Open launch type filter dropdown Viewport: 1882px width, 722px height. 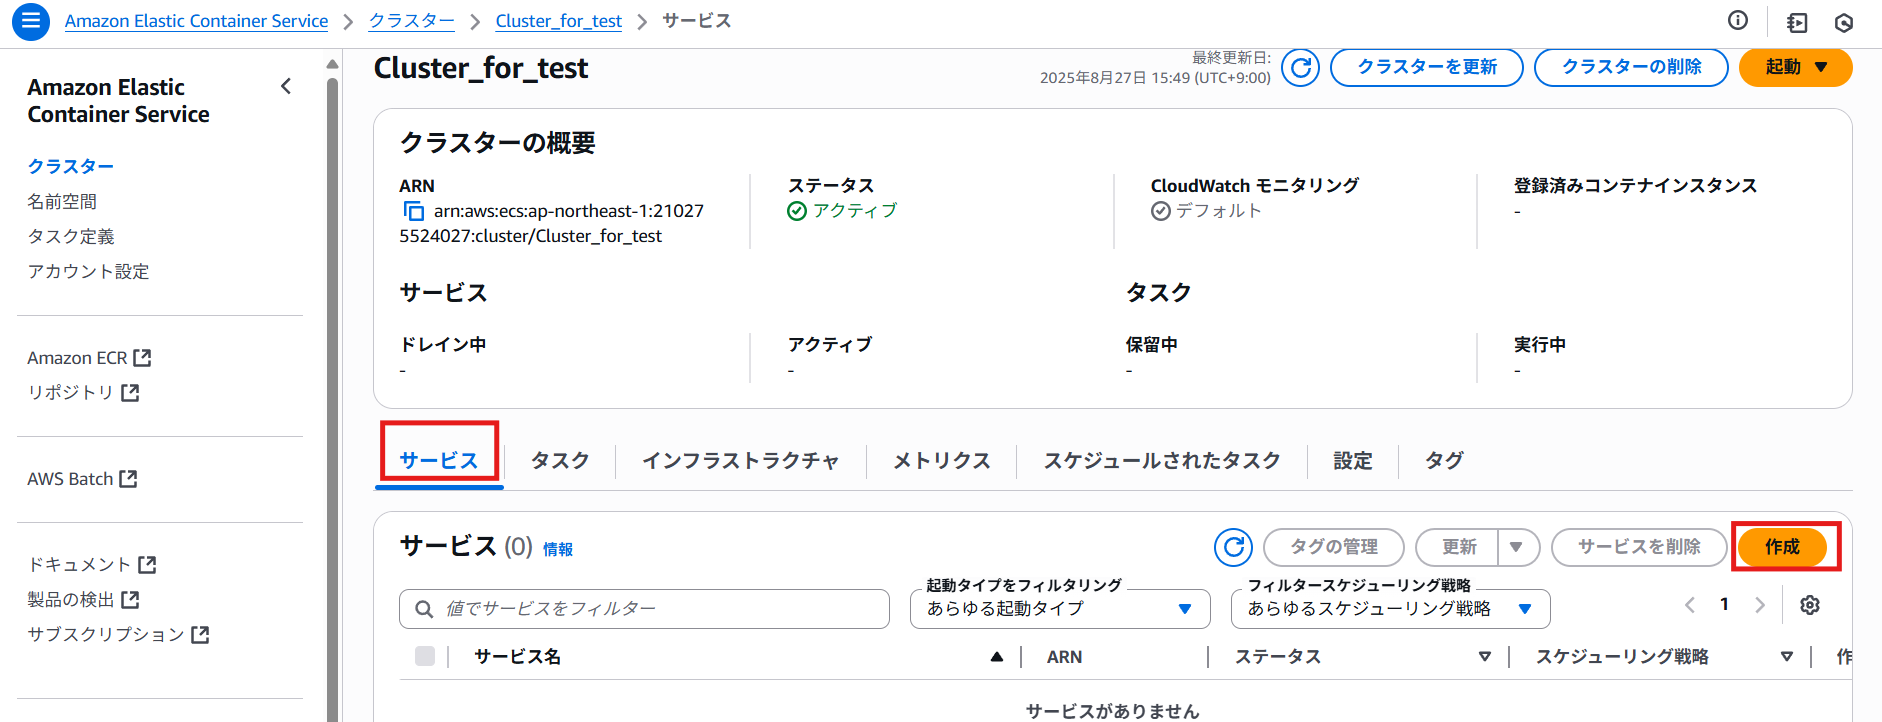point(1060,609)
